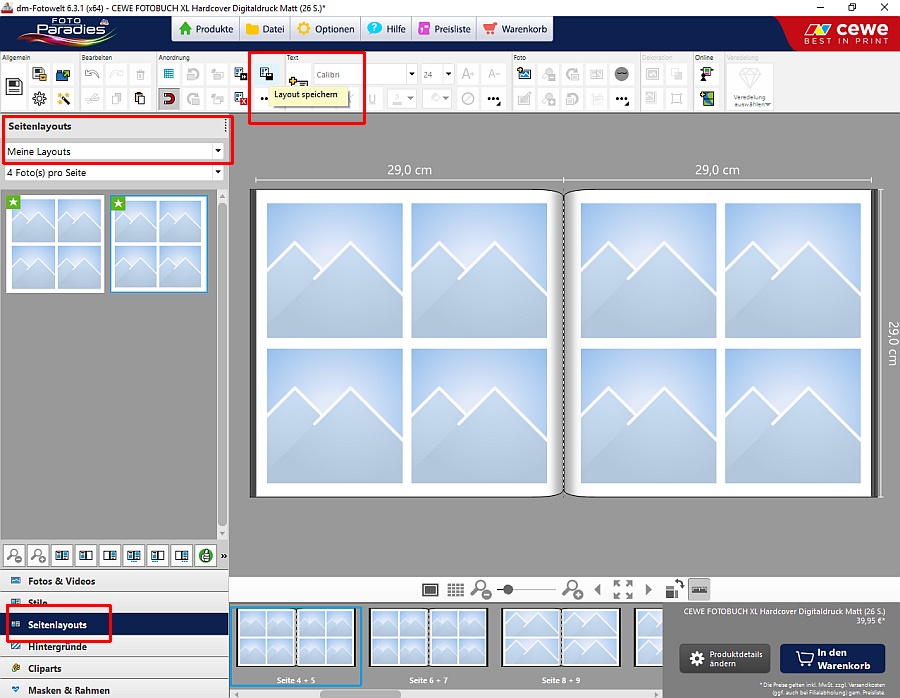Click the Layout speichern icon
The image size is (900, 698).
[x=266, y=73]
